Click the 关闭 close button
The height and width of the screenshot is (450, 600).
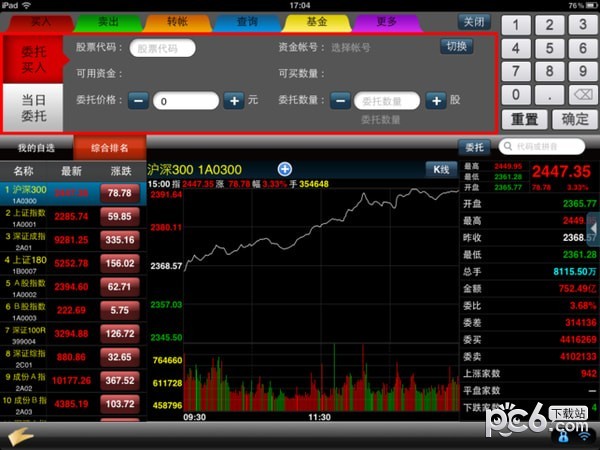coord(474,22)
